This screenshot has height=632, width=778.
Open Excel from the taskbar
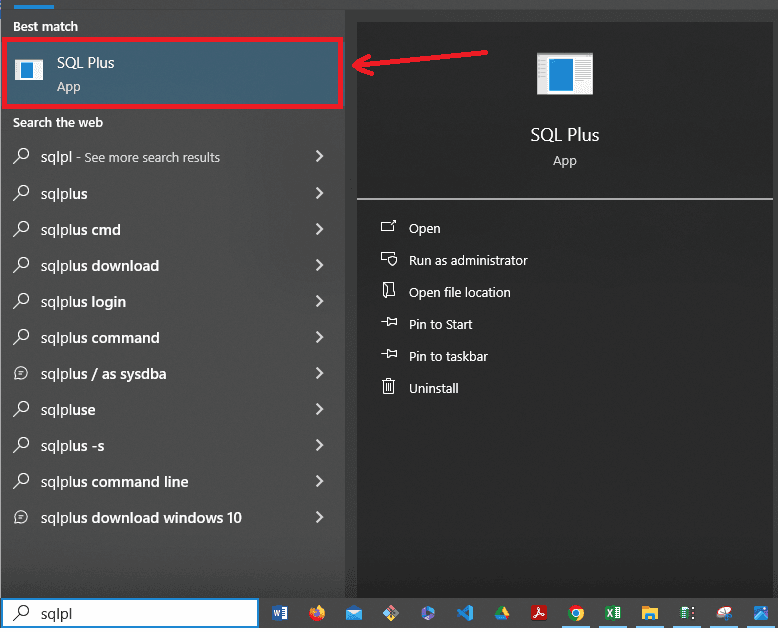[x=612, y=613]
